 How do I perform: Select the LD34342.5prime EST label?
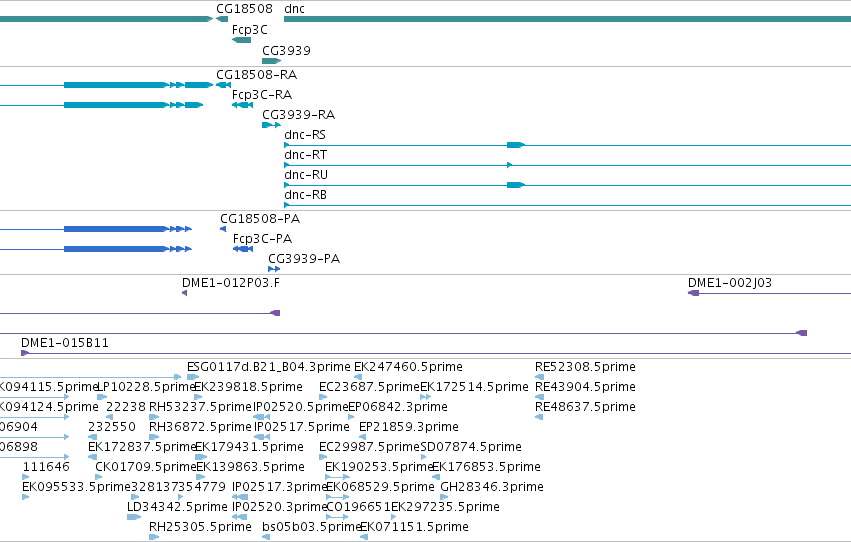click(177, 507)
